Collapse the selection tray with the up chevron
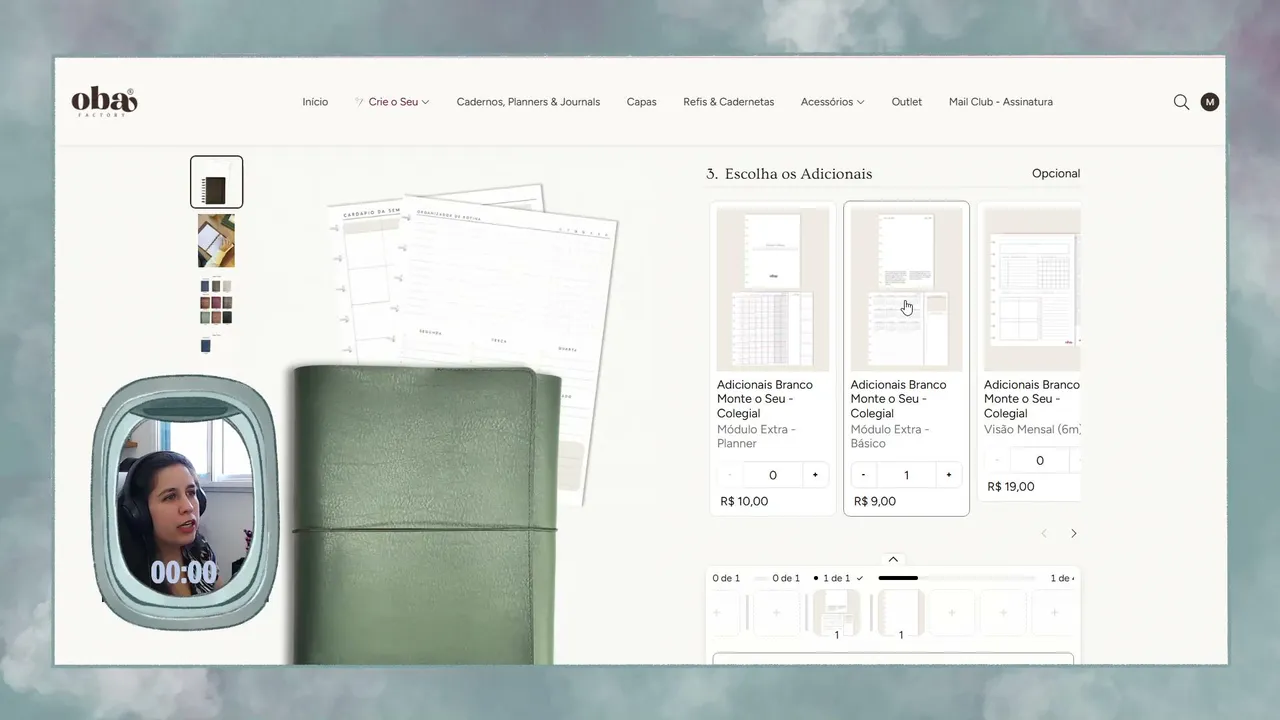This screenshot has height=720, width=1280. click(x=893, y=559)
